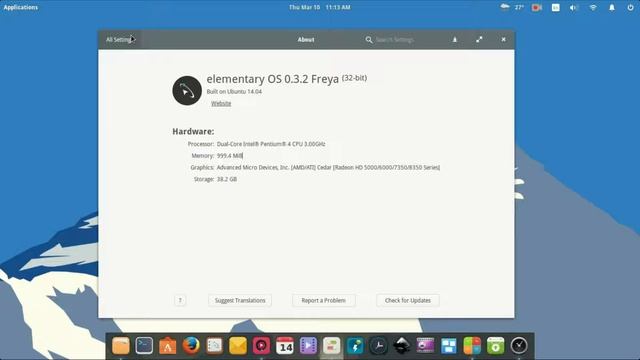Launch the purple Videos player icon

(x=308, y=346)
